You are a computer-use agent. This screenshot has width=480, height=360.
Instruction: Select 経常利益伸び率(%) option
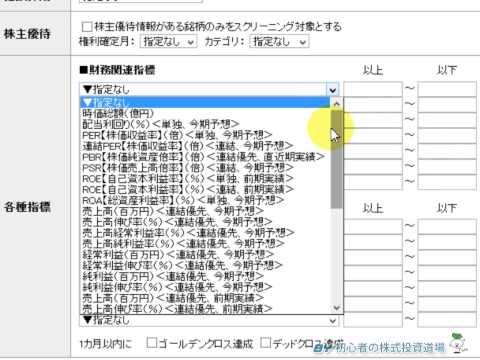[x=205, y=265]
